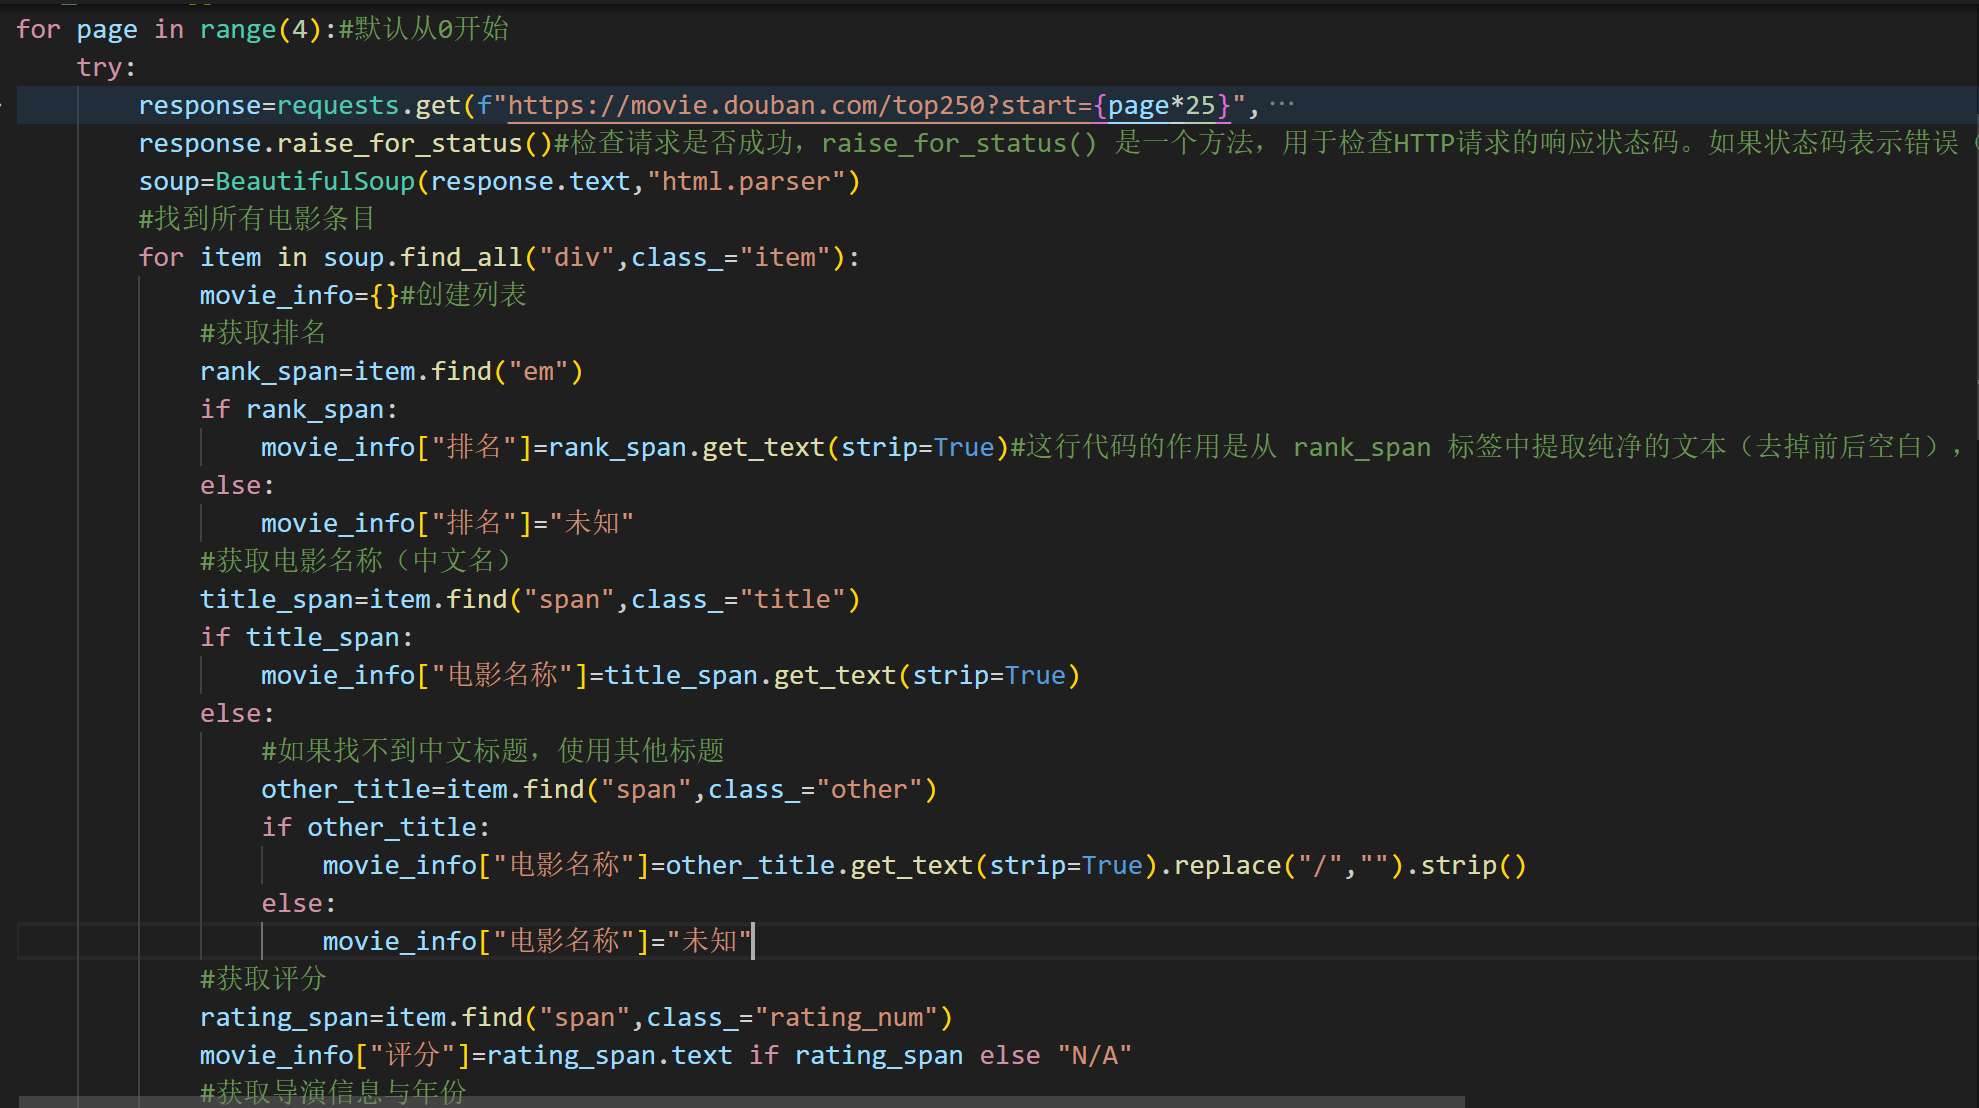Click raise_for_status method name
The width and height of the screenshot is (1979, 1108).
[x=400, y=143]
